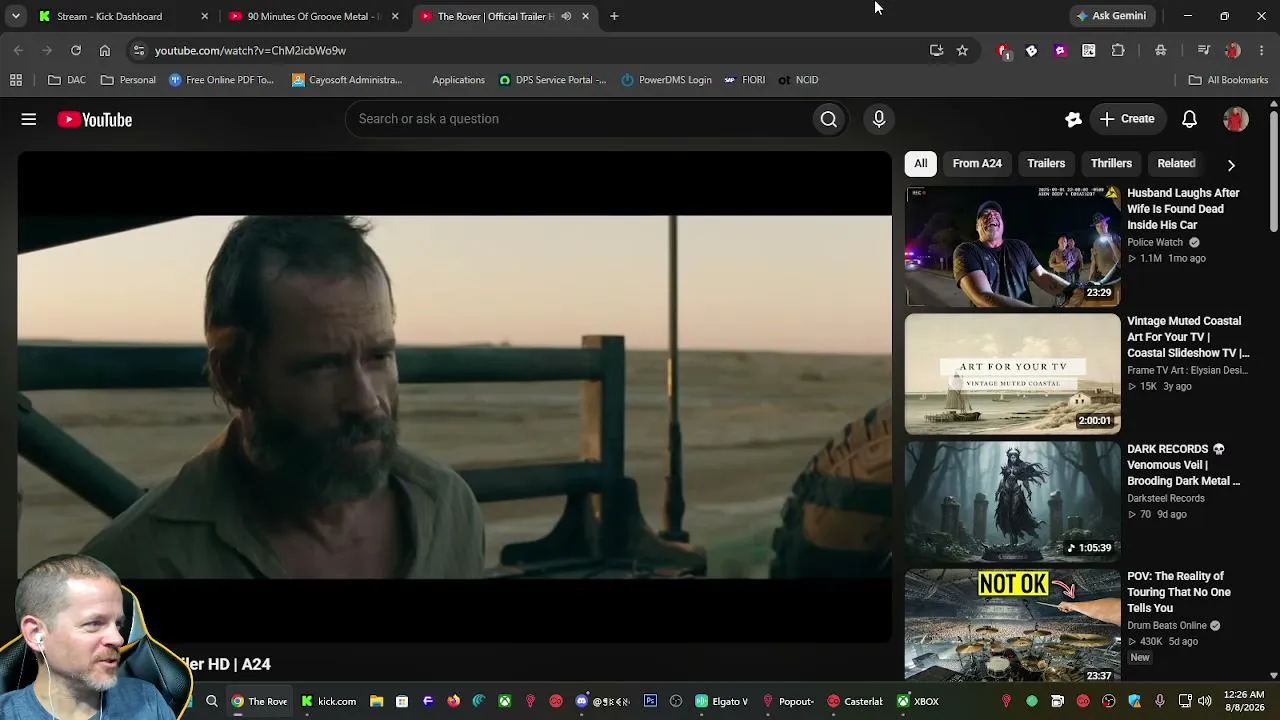Open the media controls icon in toolbar
The image size is (1280, 720).
pyautogui.click(x=1204, y=50)
